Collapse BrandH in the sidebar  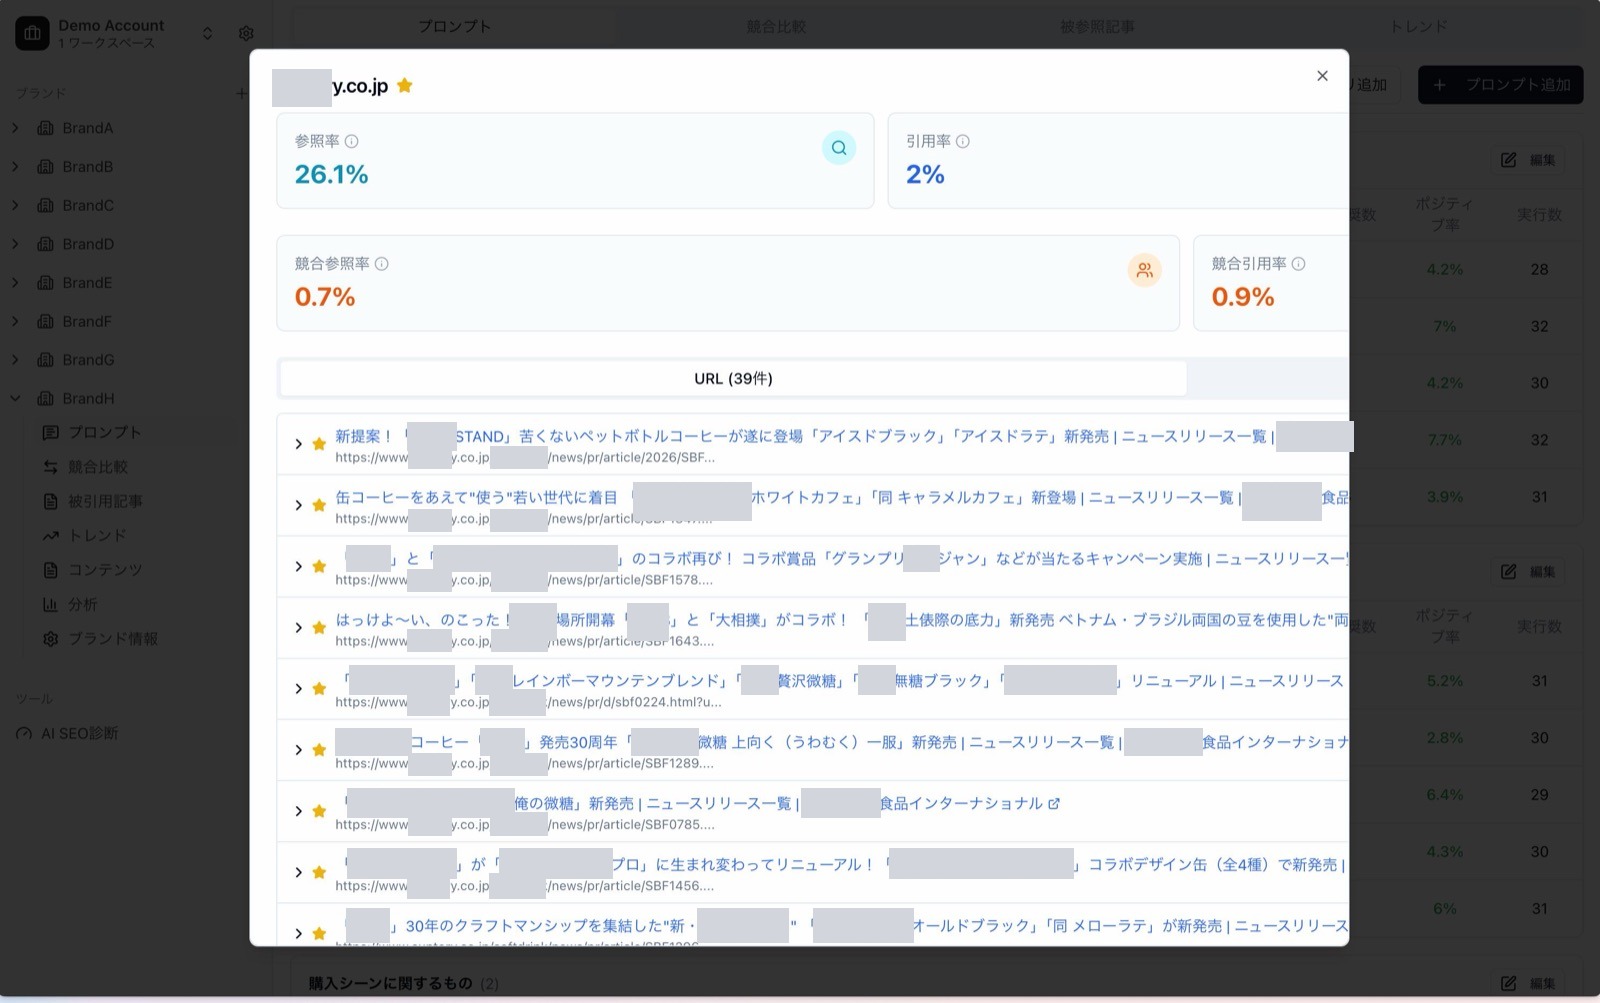click(15, 398)
